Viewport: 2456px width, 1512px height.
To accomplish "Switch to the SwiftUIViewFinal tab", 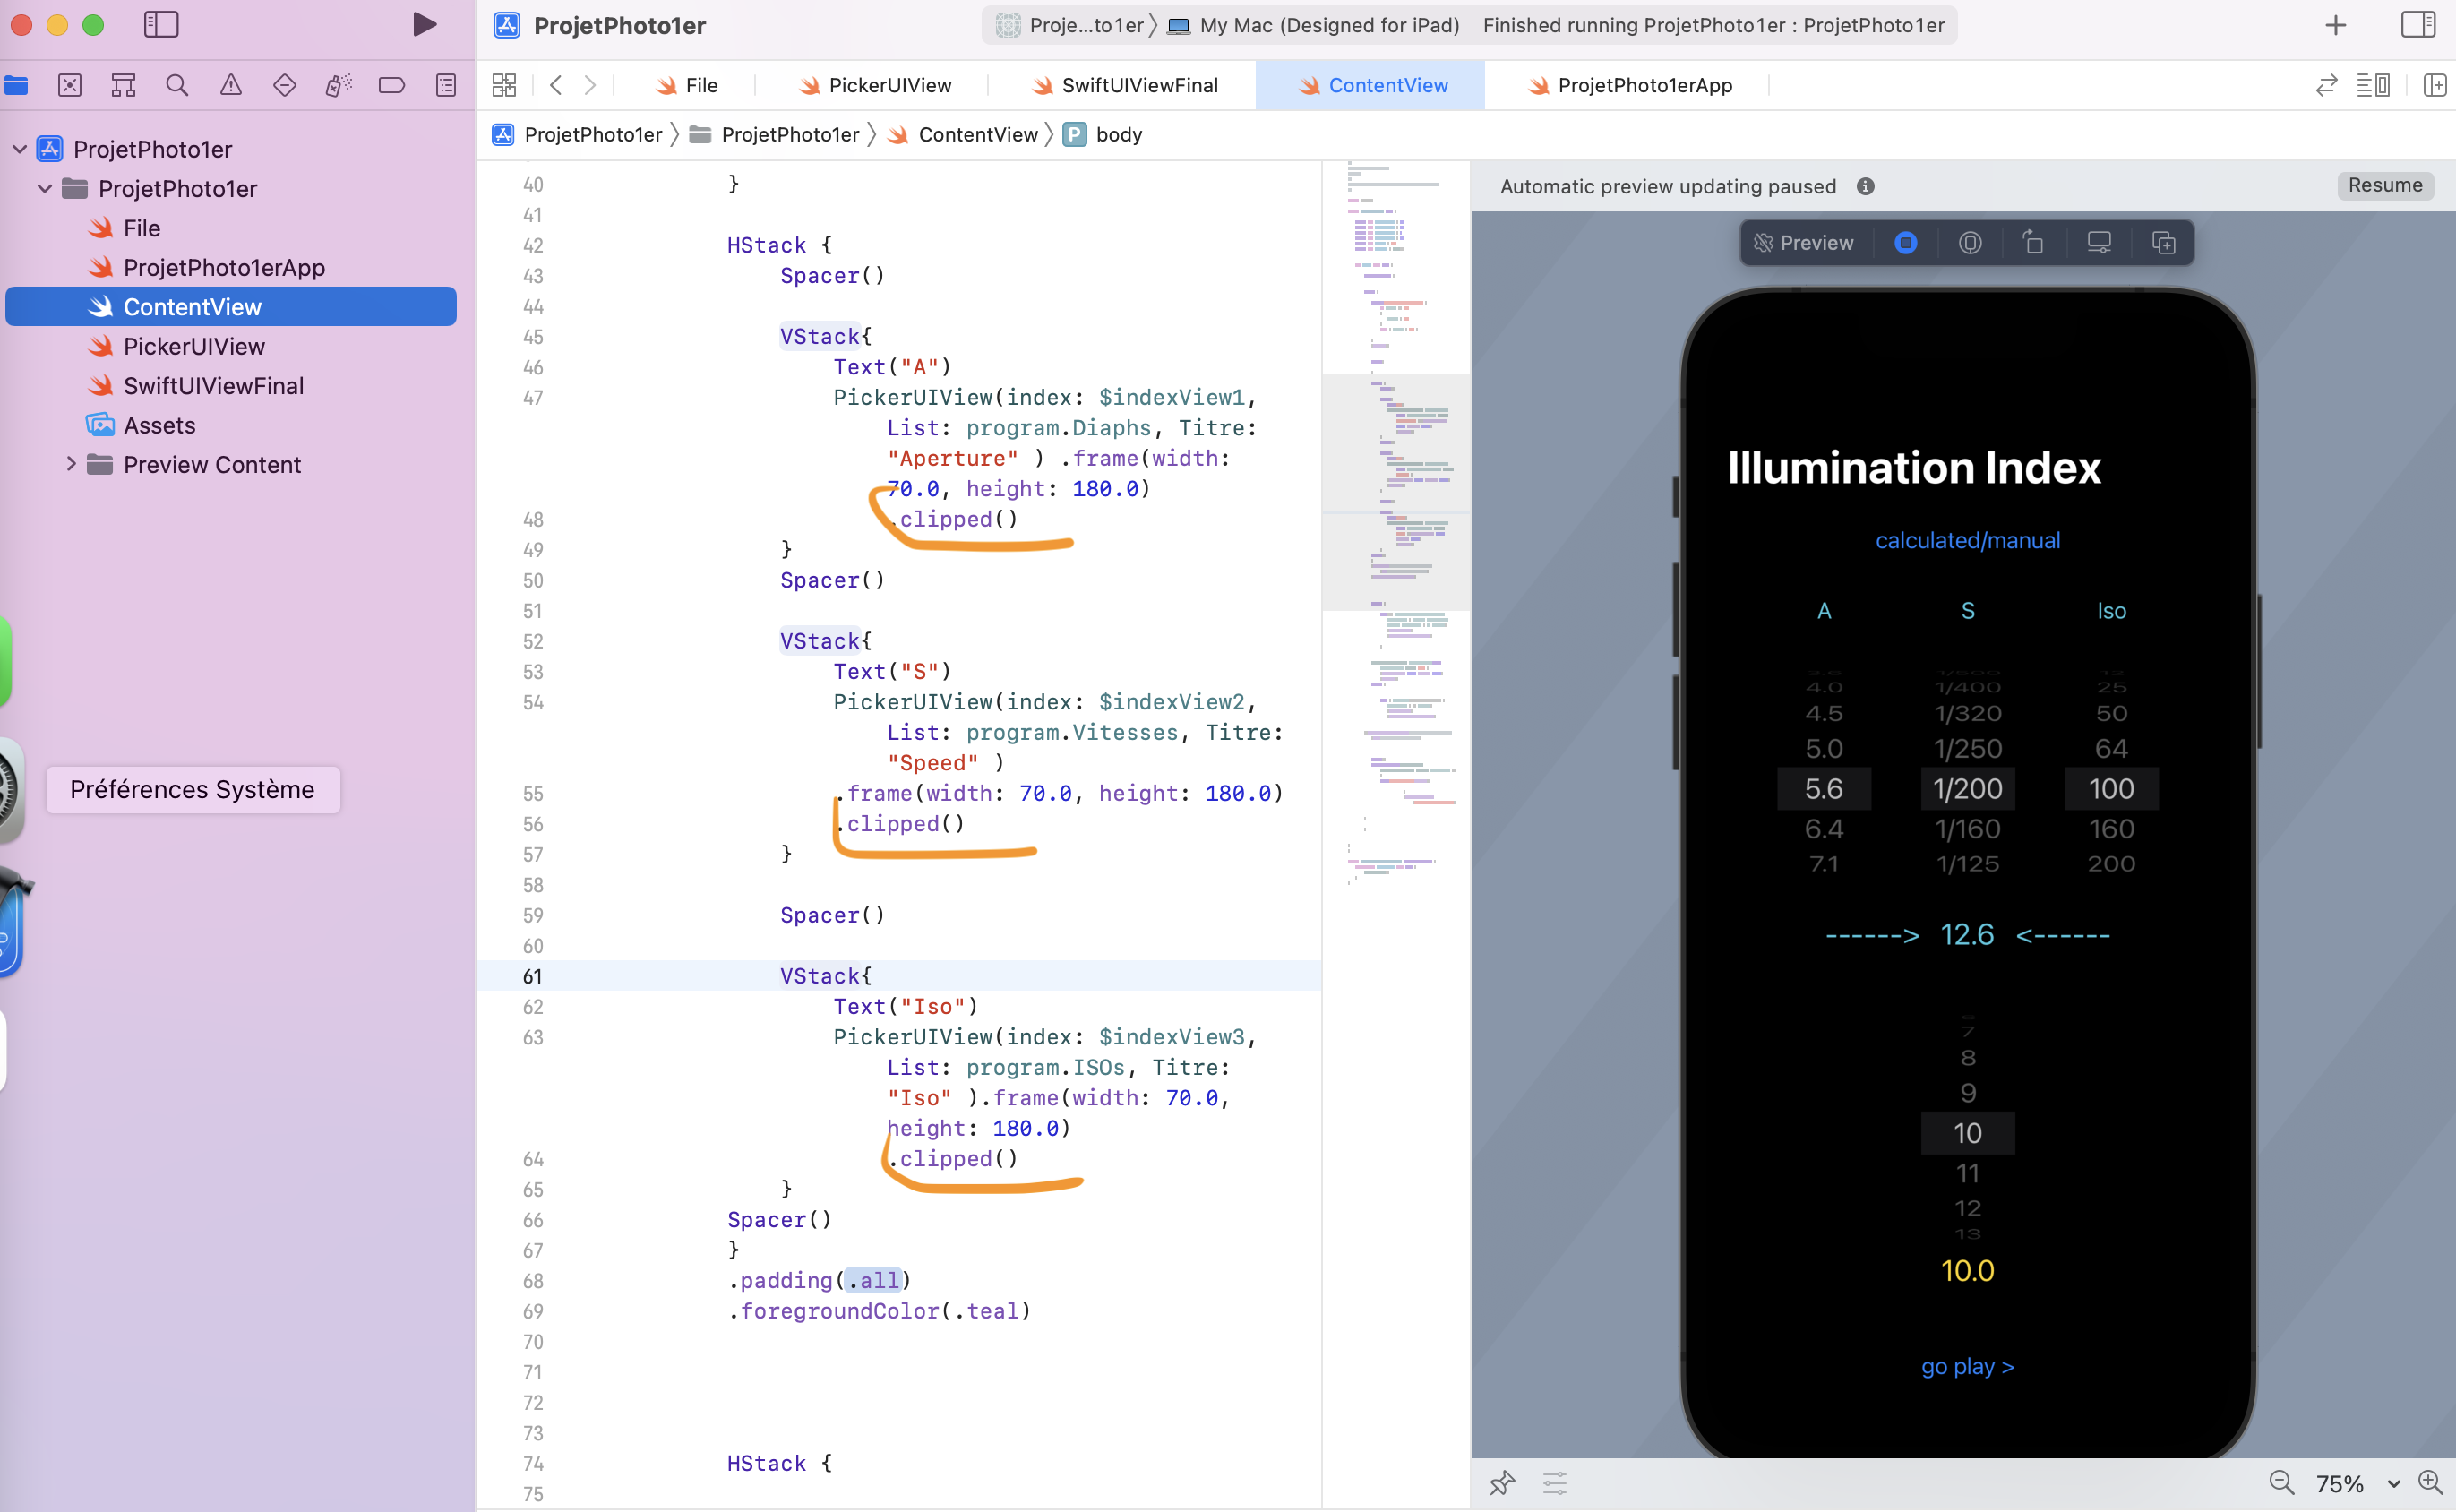I will point(1139,85).
